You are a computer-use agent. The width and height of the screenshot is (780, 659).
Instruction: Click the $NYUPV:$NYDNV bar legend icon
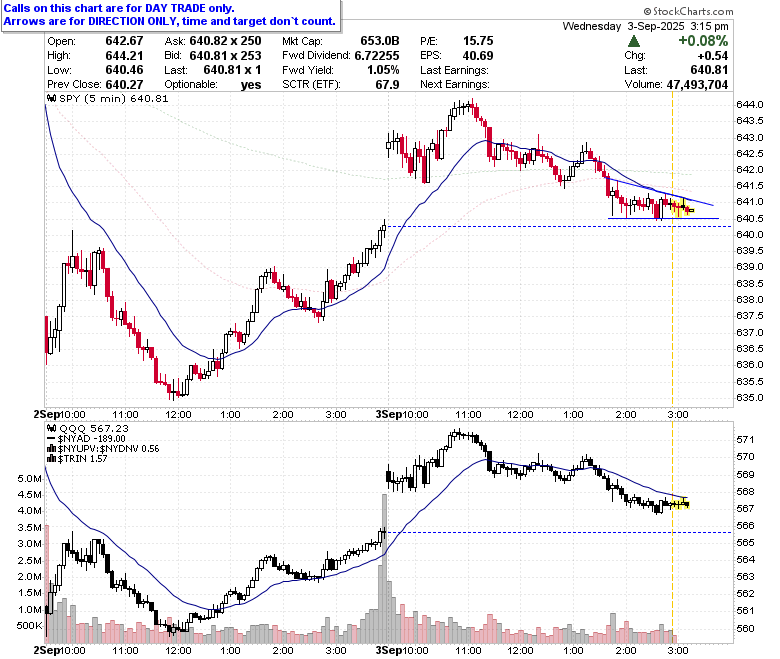52,449
